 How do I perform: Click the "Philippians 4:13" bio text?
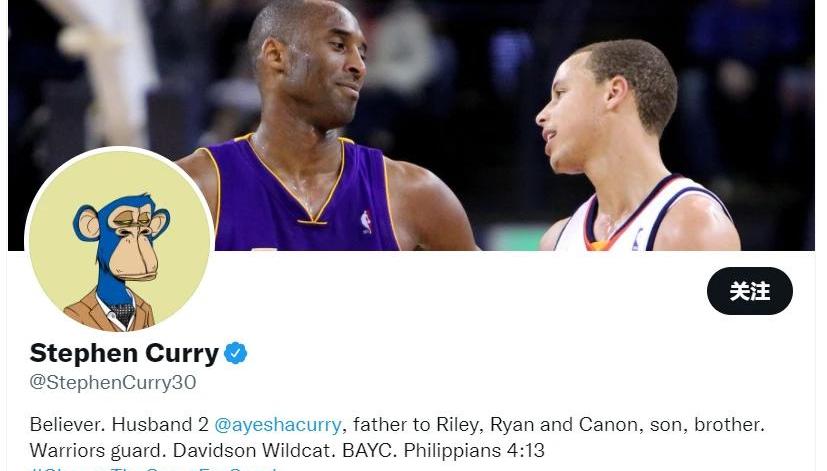[x=474, y=451]
